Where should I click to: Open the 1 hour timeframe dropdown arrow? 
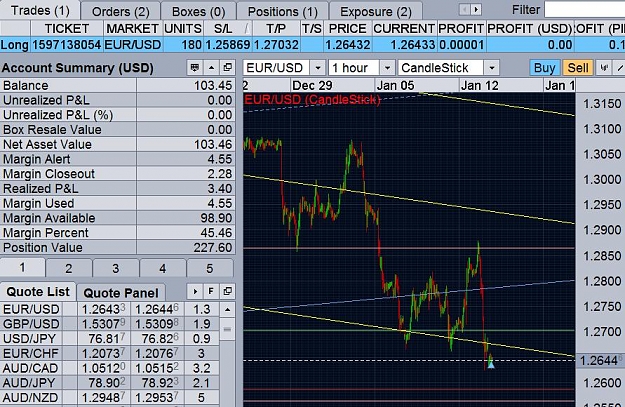point(387,68)
